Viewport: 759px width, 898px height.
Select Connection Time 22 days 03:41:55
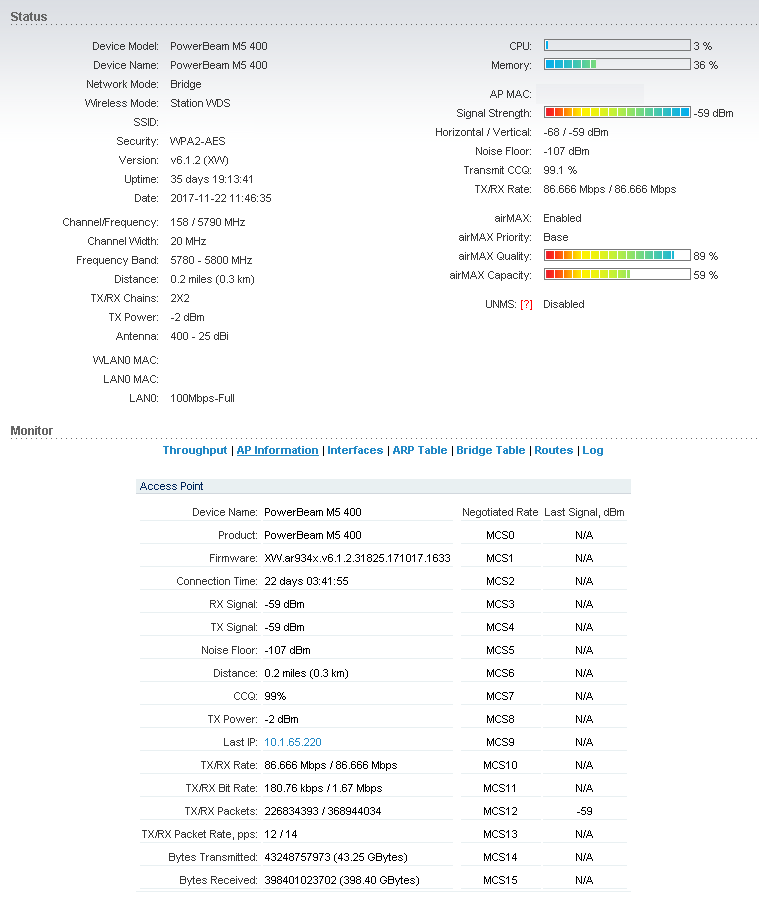(306, 581)
